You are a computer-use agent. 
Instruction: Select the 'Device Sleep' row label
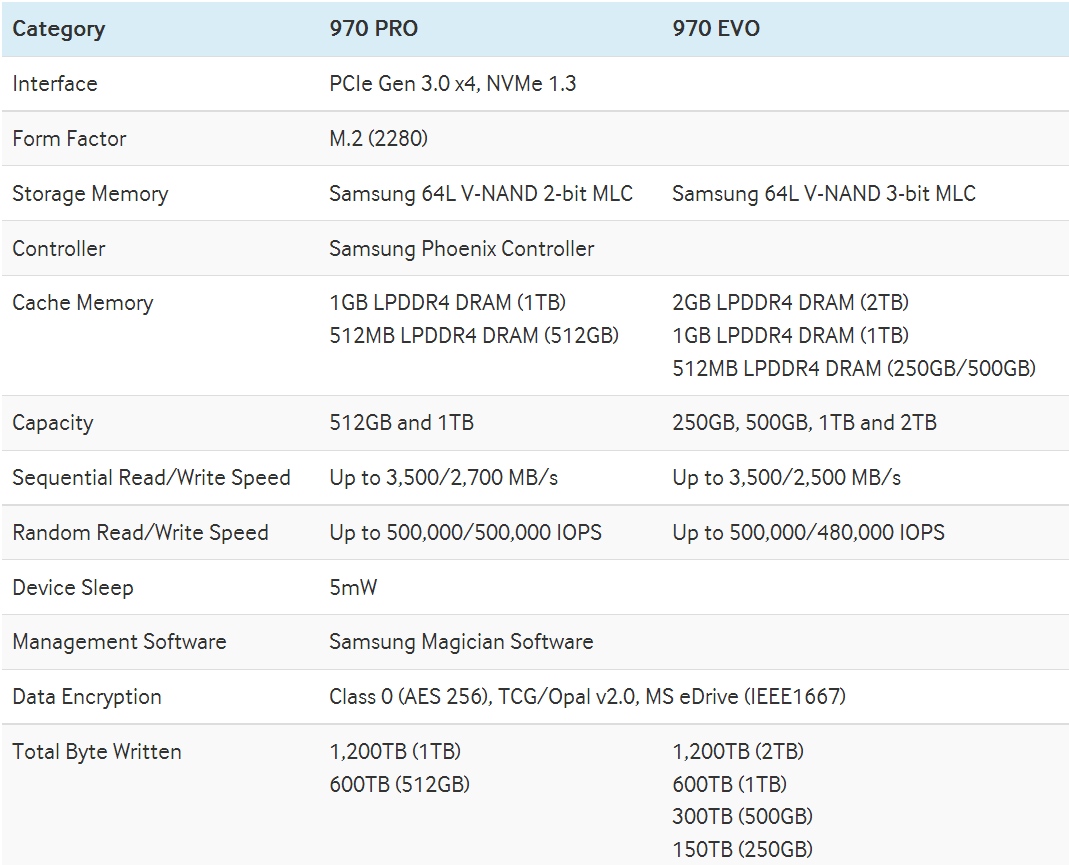(x=73, y=588)
